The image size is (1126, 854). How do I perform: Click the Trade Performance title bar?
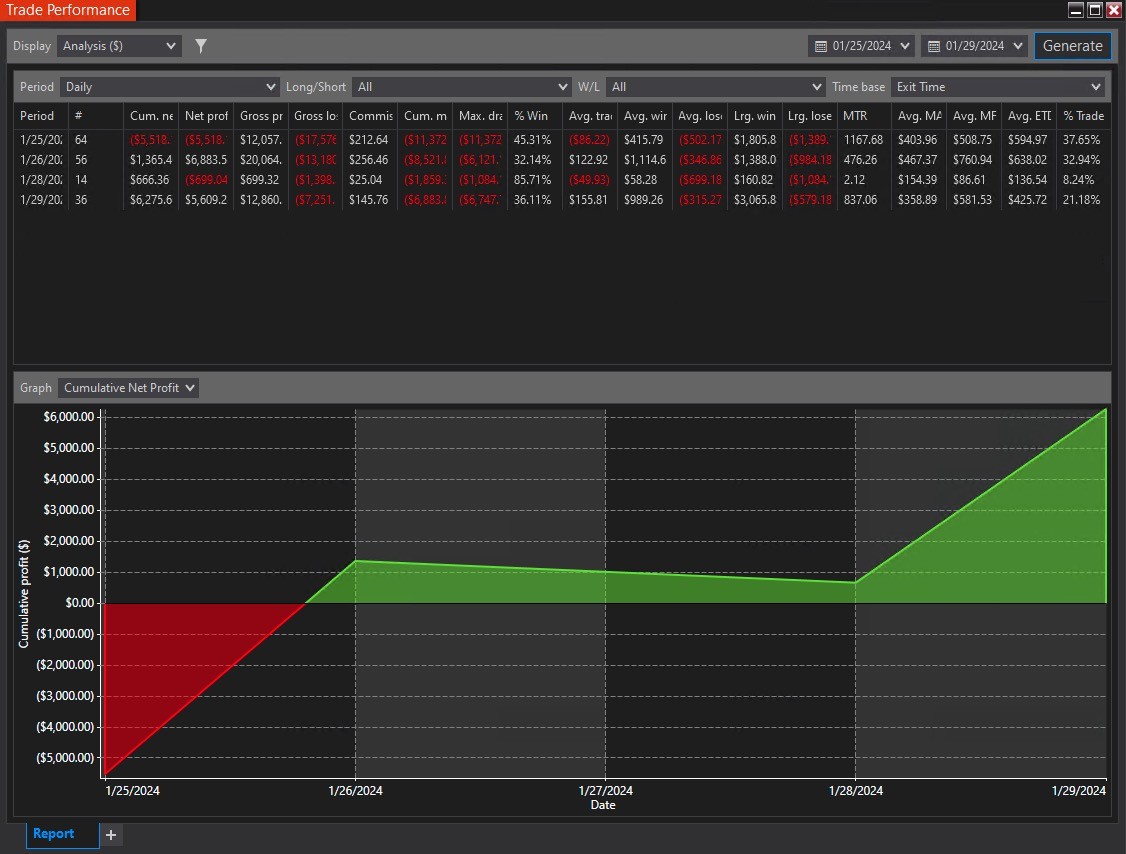point(68,10)
